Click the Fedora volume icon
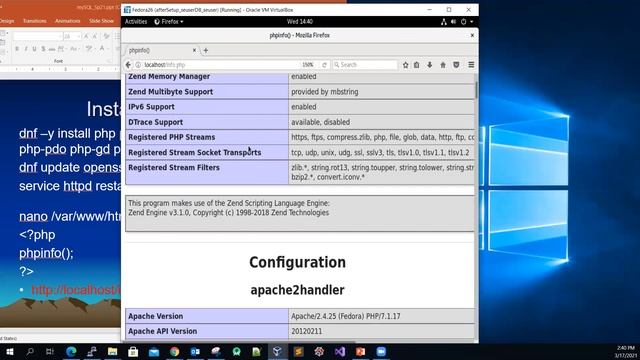The width and height of the screenshot is (640, 360). 453,22
